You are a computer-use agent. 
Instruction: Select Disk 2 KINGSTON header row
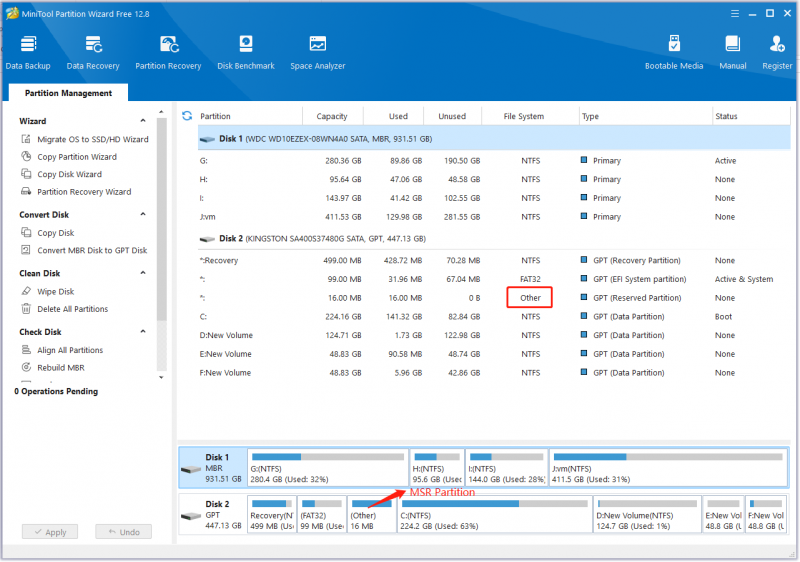coord(494,239)
